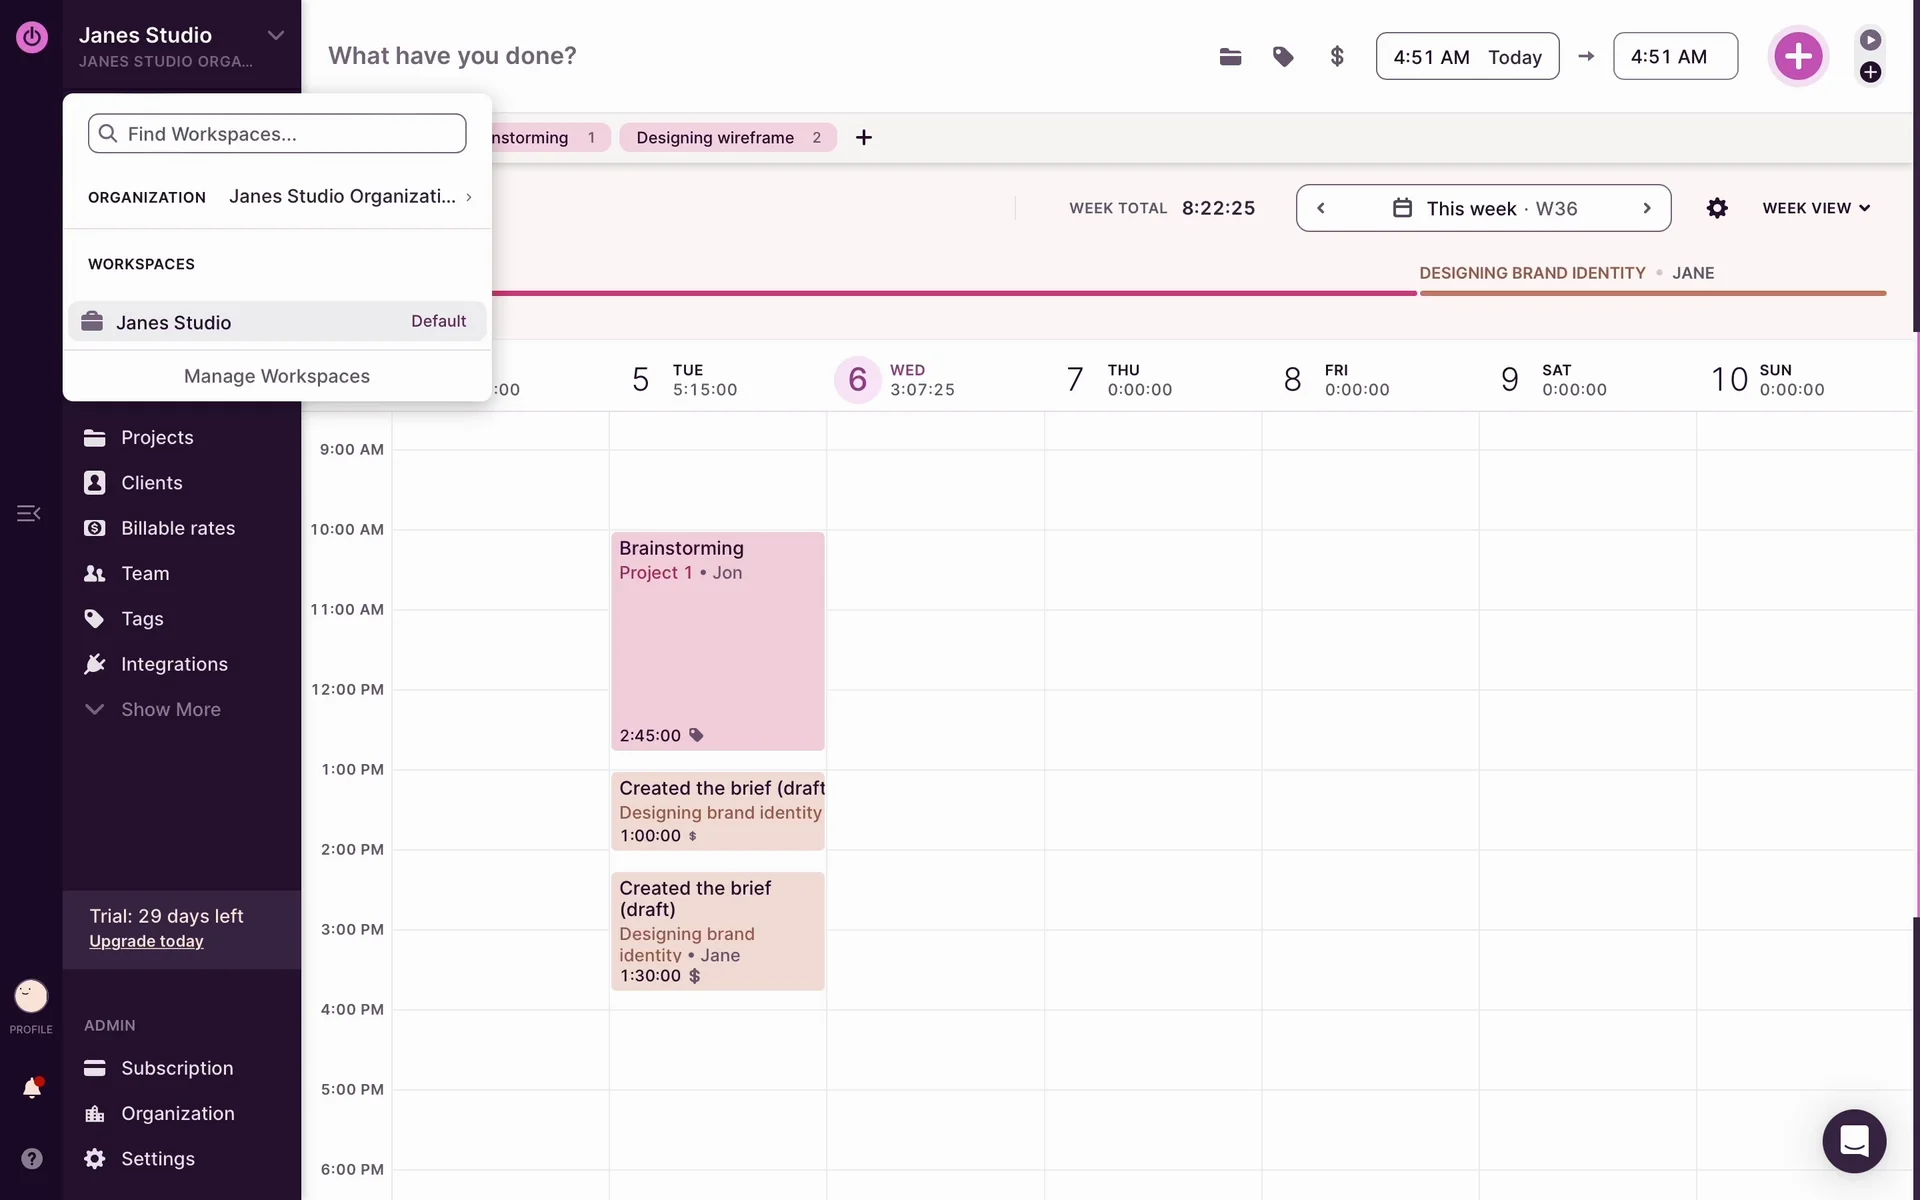Click the pink plus add entry button
This screenshot has height=1200, width=1920.
tap(1798, 56)
